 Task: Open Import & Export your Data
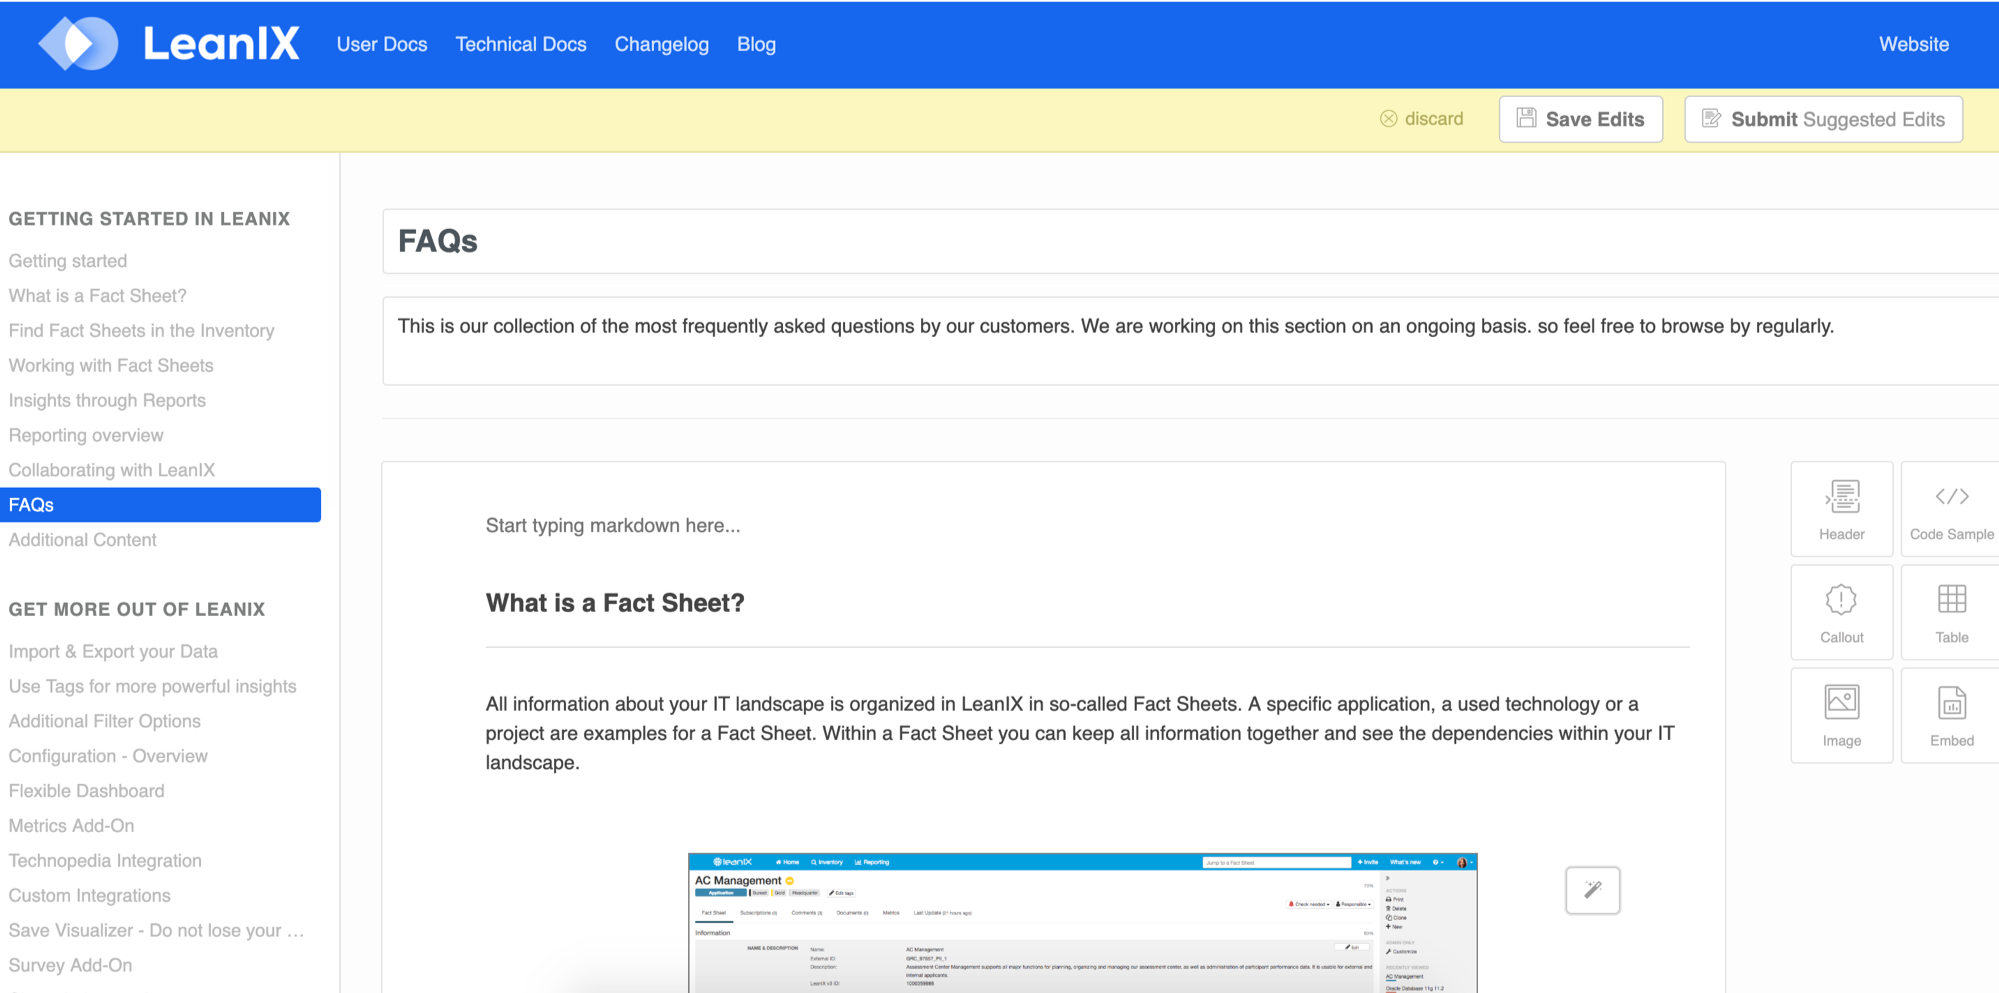(x=113, y=652)
